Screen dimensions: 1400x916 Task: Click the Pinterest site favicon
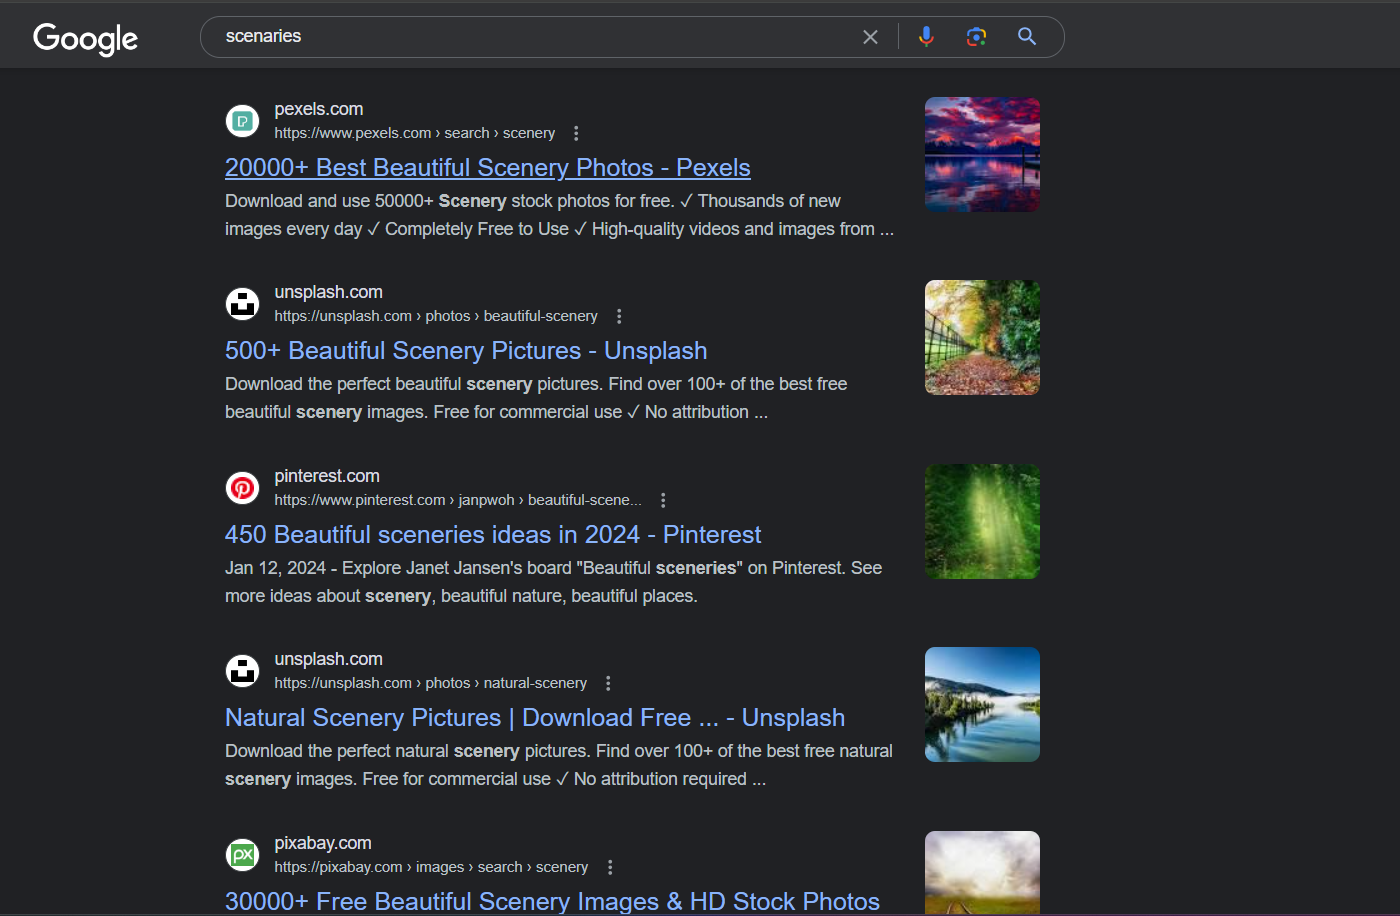242,488
